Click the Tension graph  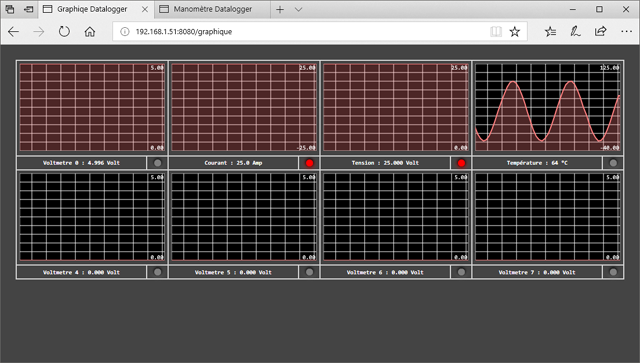coord(396,107)
